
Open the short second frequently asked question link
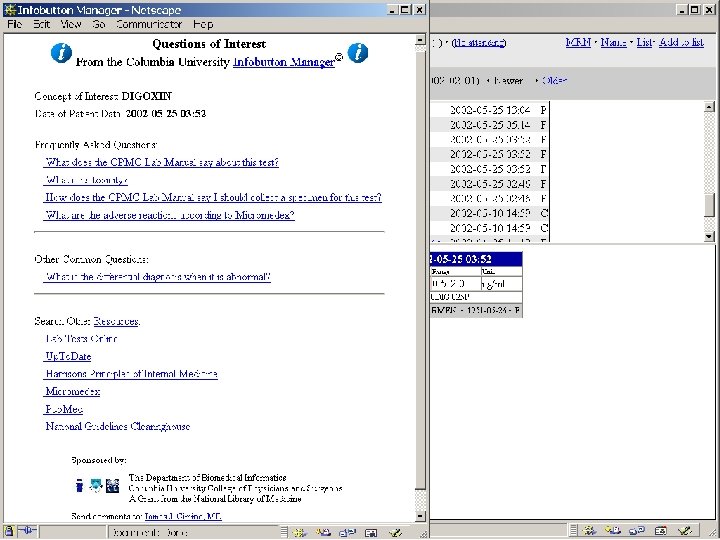click(86, 180)
